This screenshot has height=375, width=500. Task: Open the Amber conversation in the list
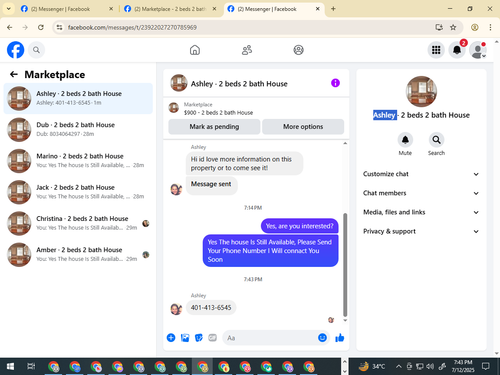(78, 254)
